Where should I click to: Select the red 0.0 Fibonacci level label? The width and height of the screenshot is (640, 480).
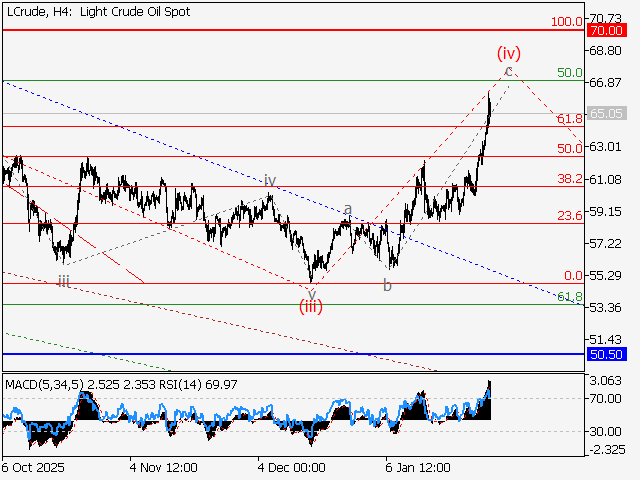point(573,275)
